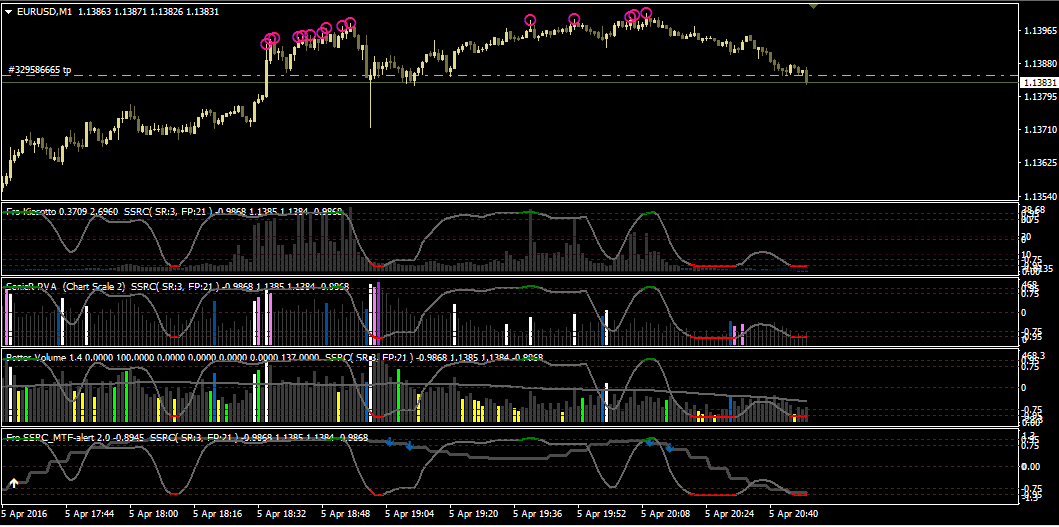1059x527 pixels.
Task: Click the 1.13625 price scale label
Action: [1040, 164]
